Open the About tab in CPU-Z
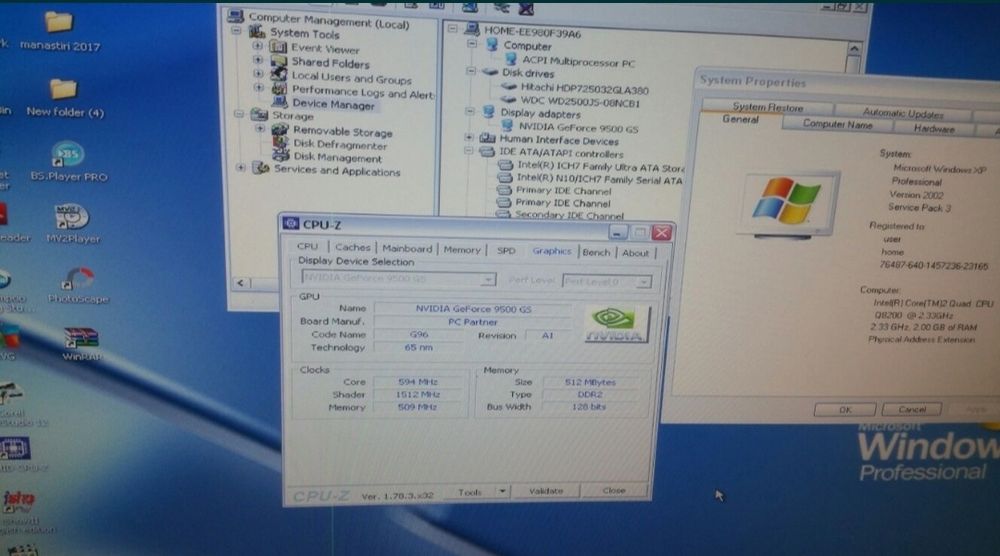The image size is (1000, 556). (635, 253)
